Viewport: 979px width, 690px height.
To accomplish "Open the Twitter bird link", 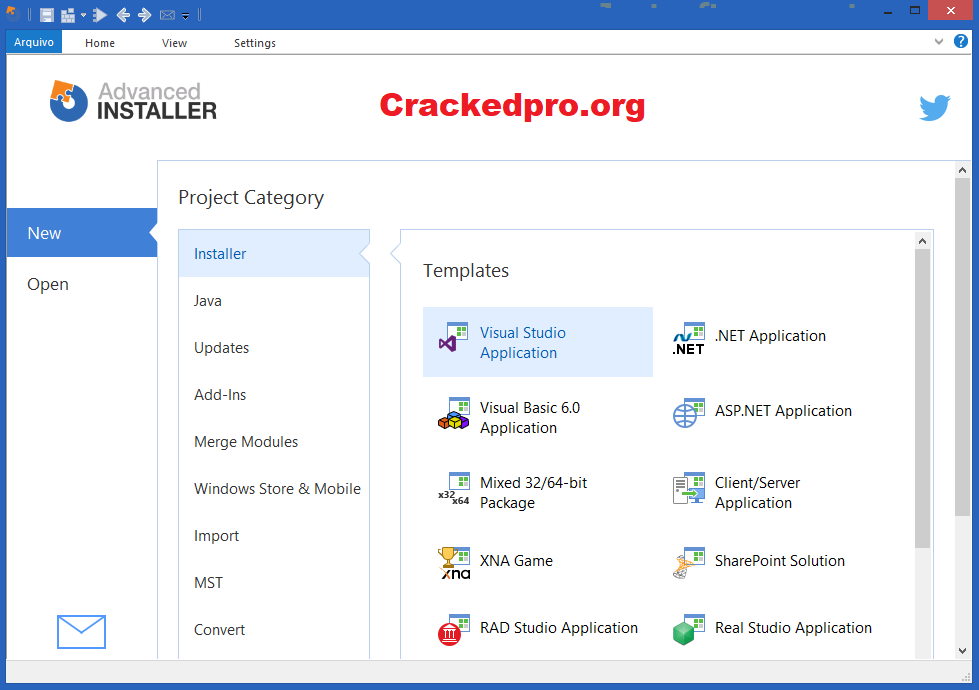I will click(935, 107).
